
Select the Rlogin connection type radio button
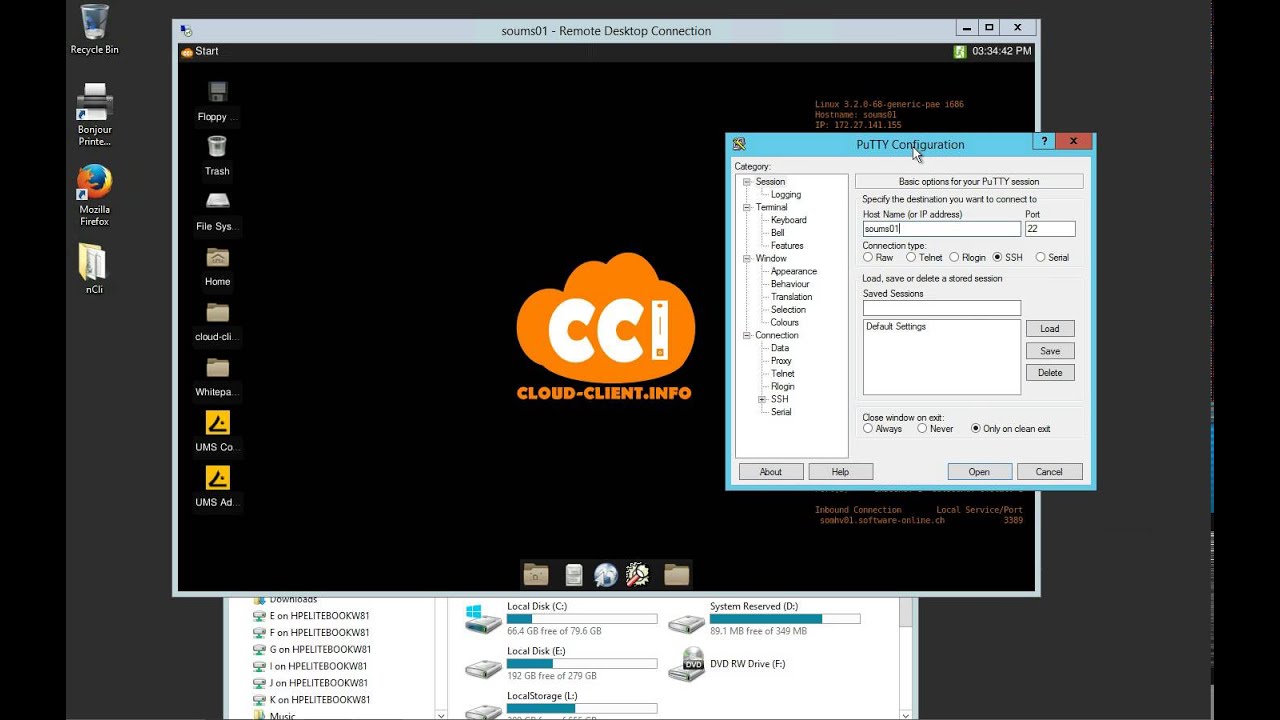coord(954,257)
